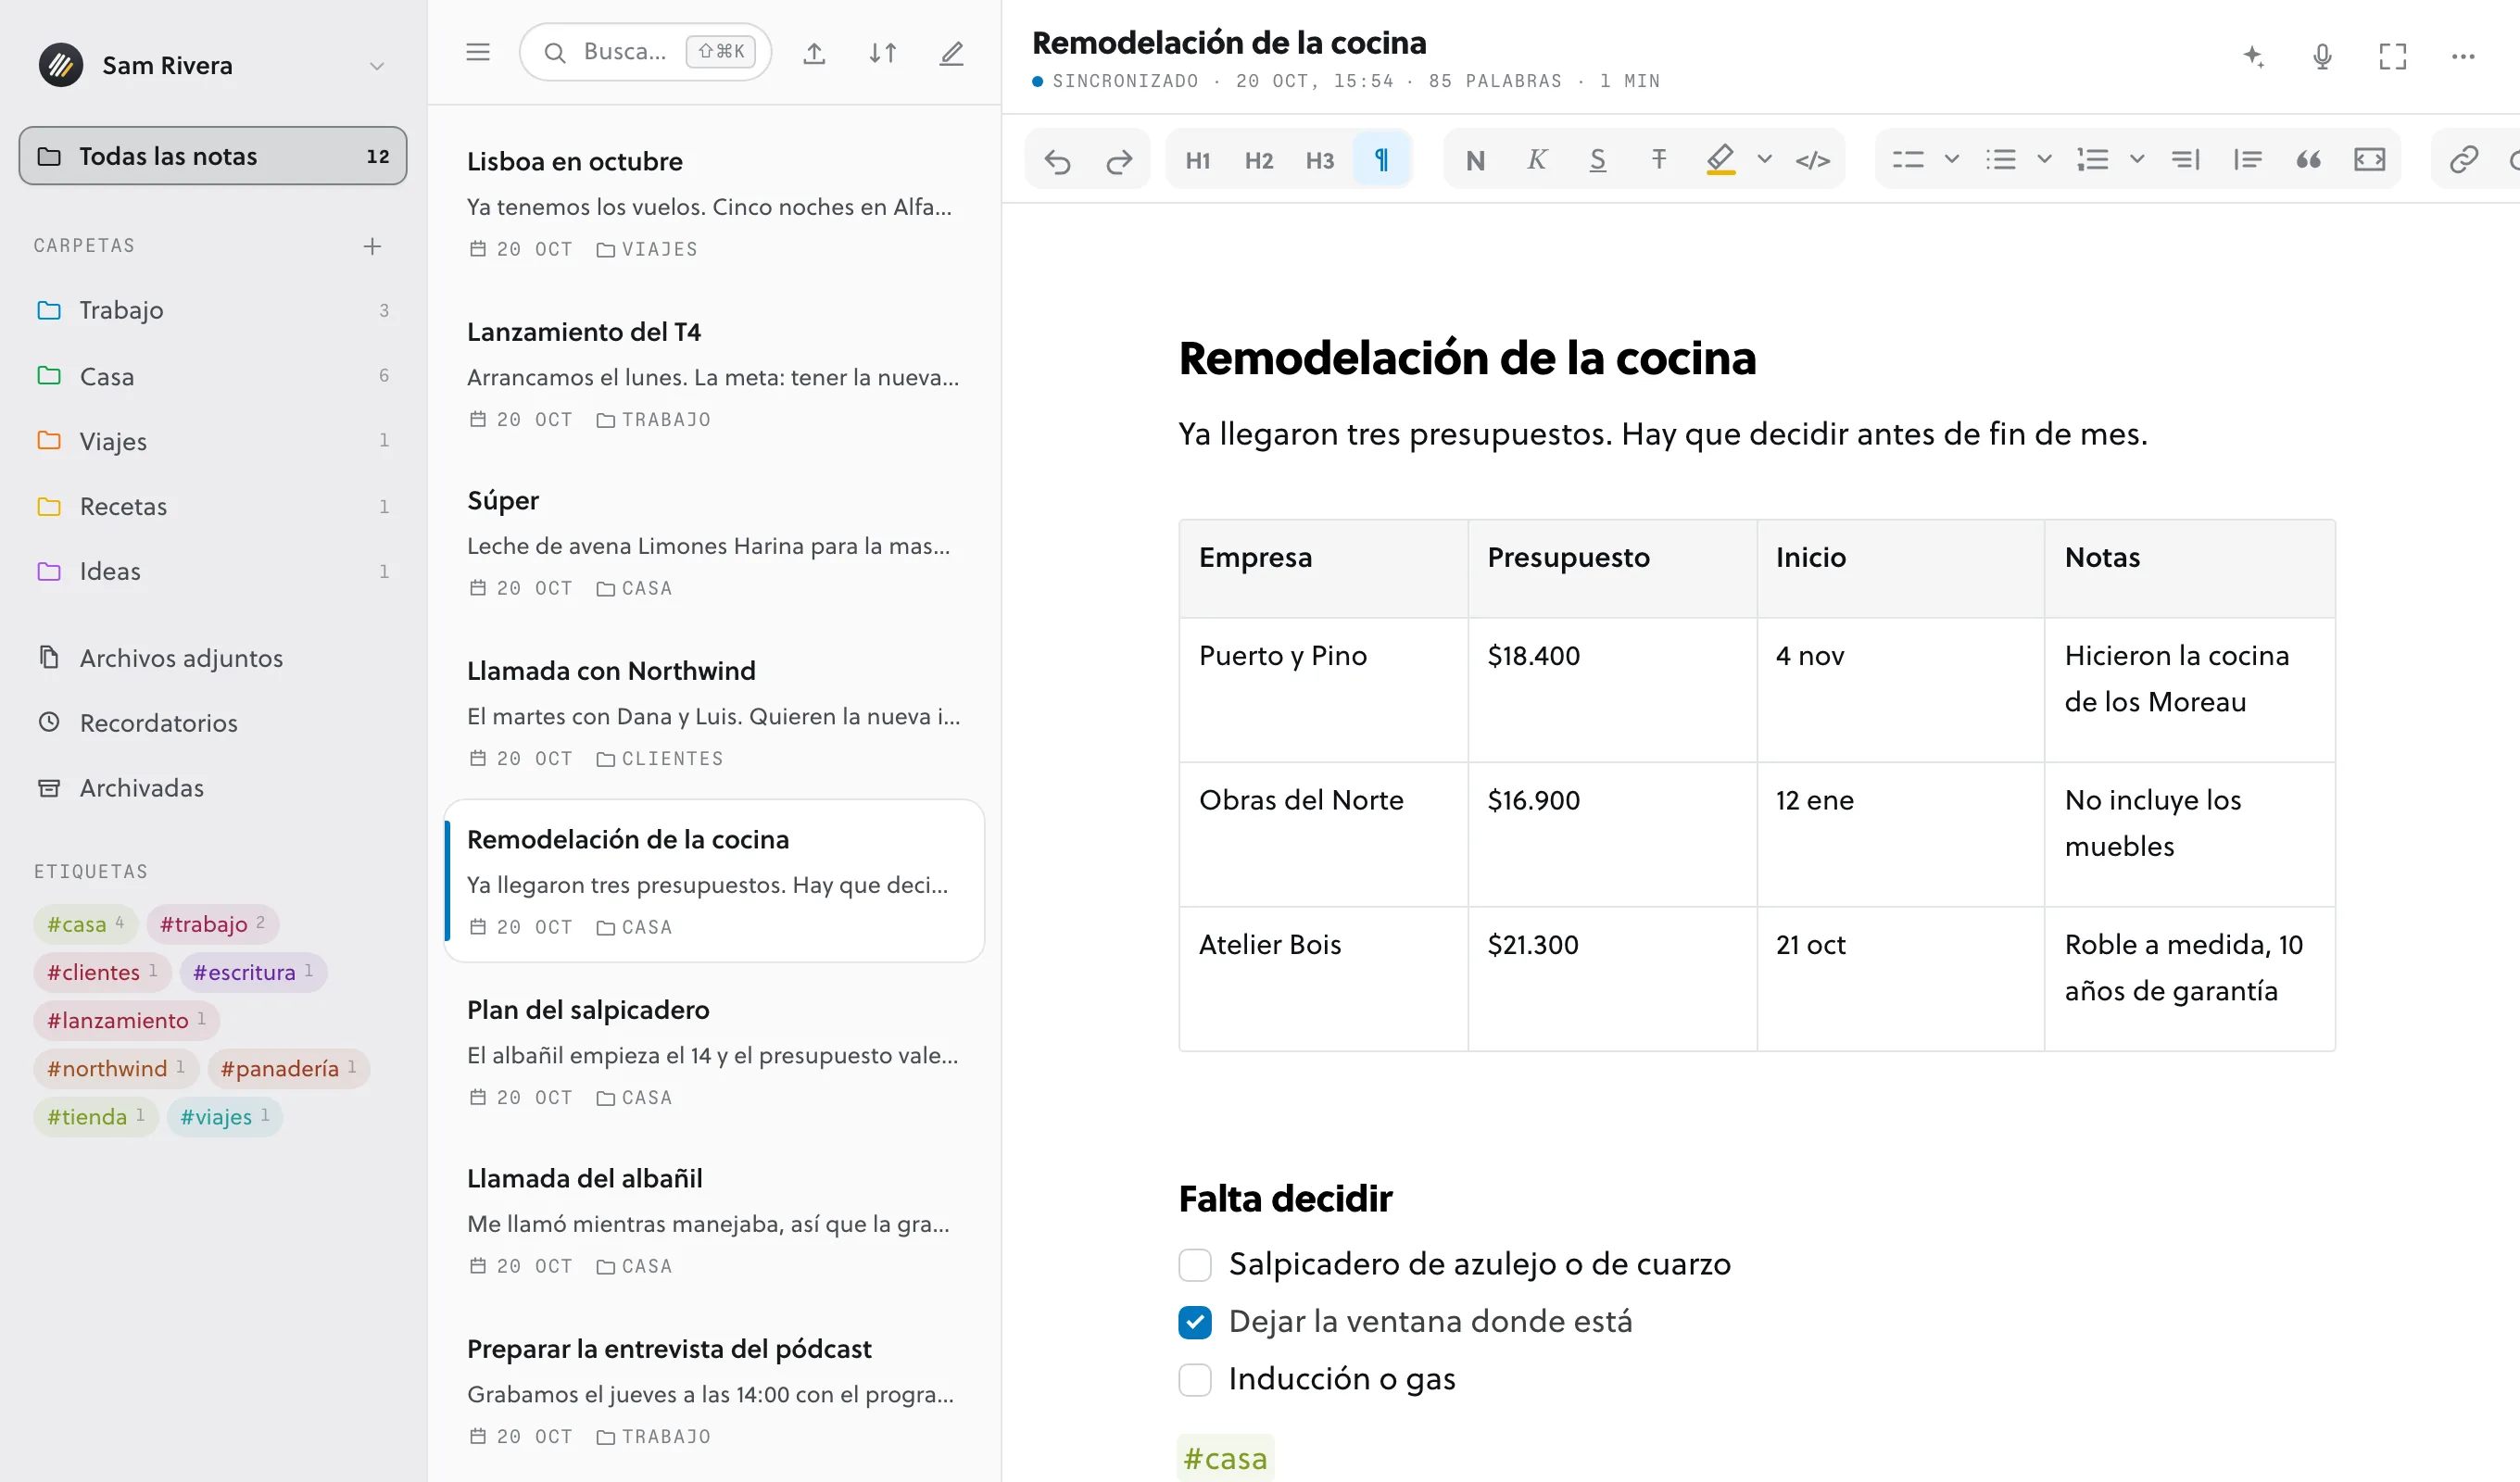Toggle the paragraph style button
Viewport: 2520px width, 1482px height.
tap(1381, 160)
